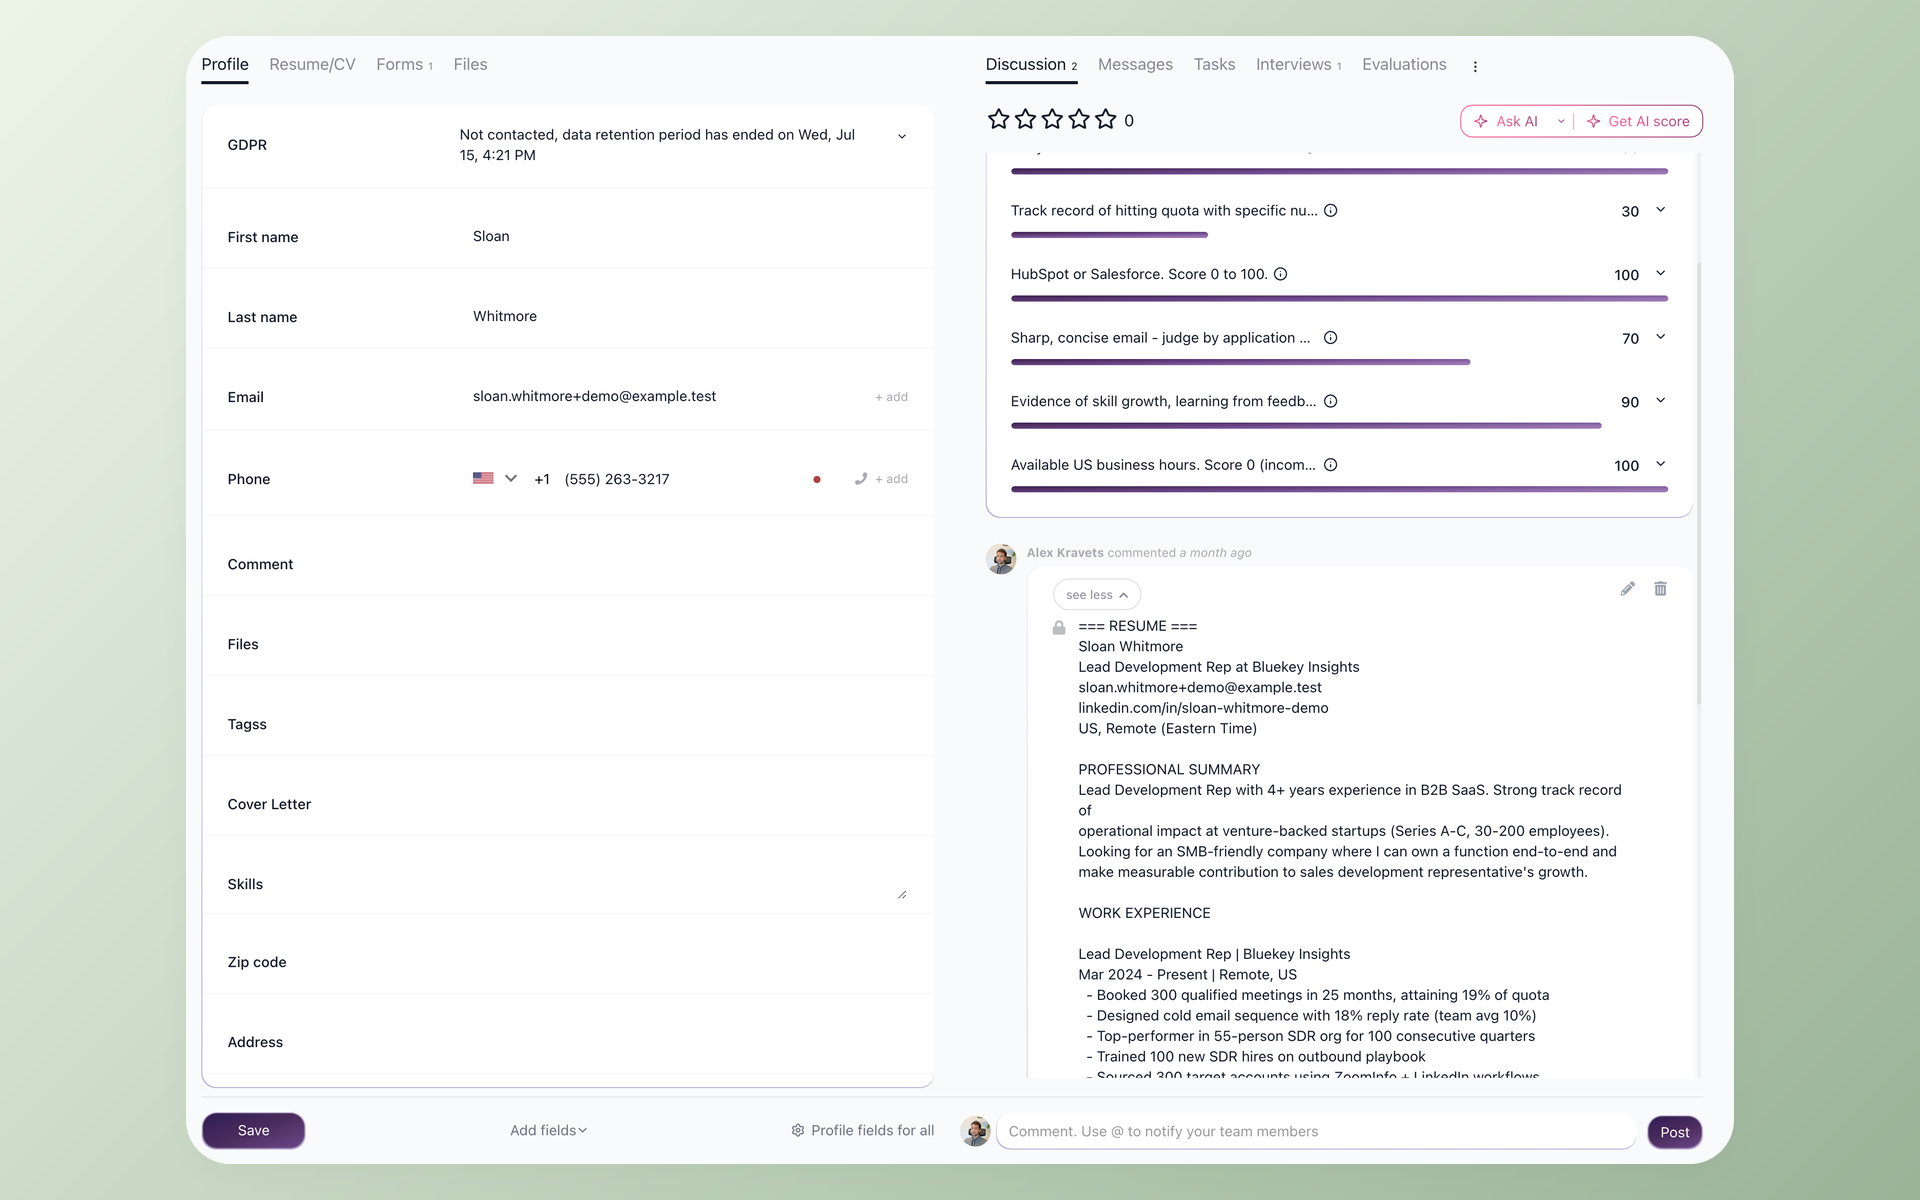Viewport: 1920px width, 1200px height.
Task: Switch to the Profile tab
Action: coord(225,65)
